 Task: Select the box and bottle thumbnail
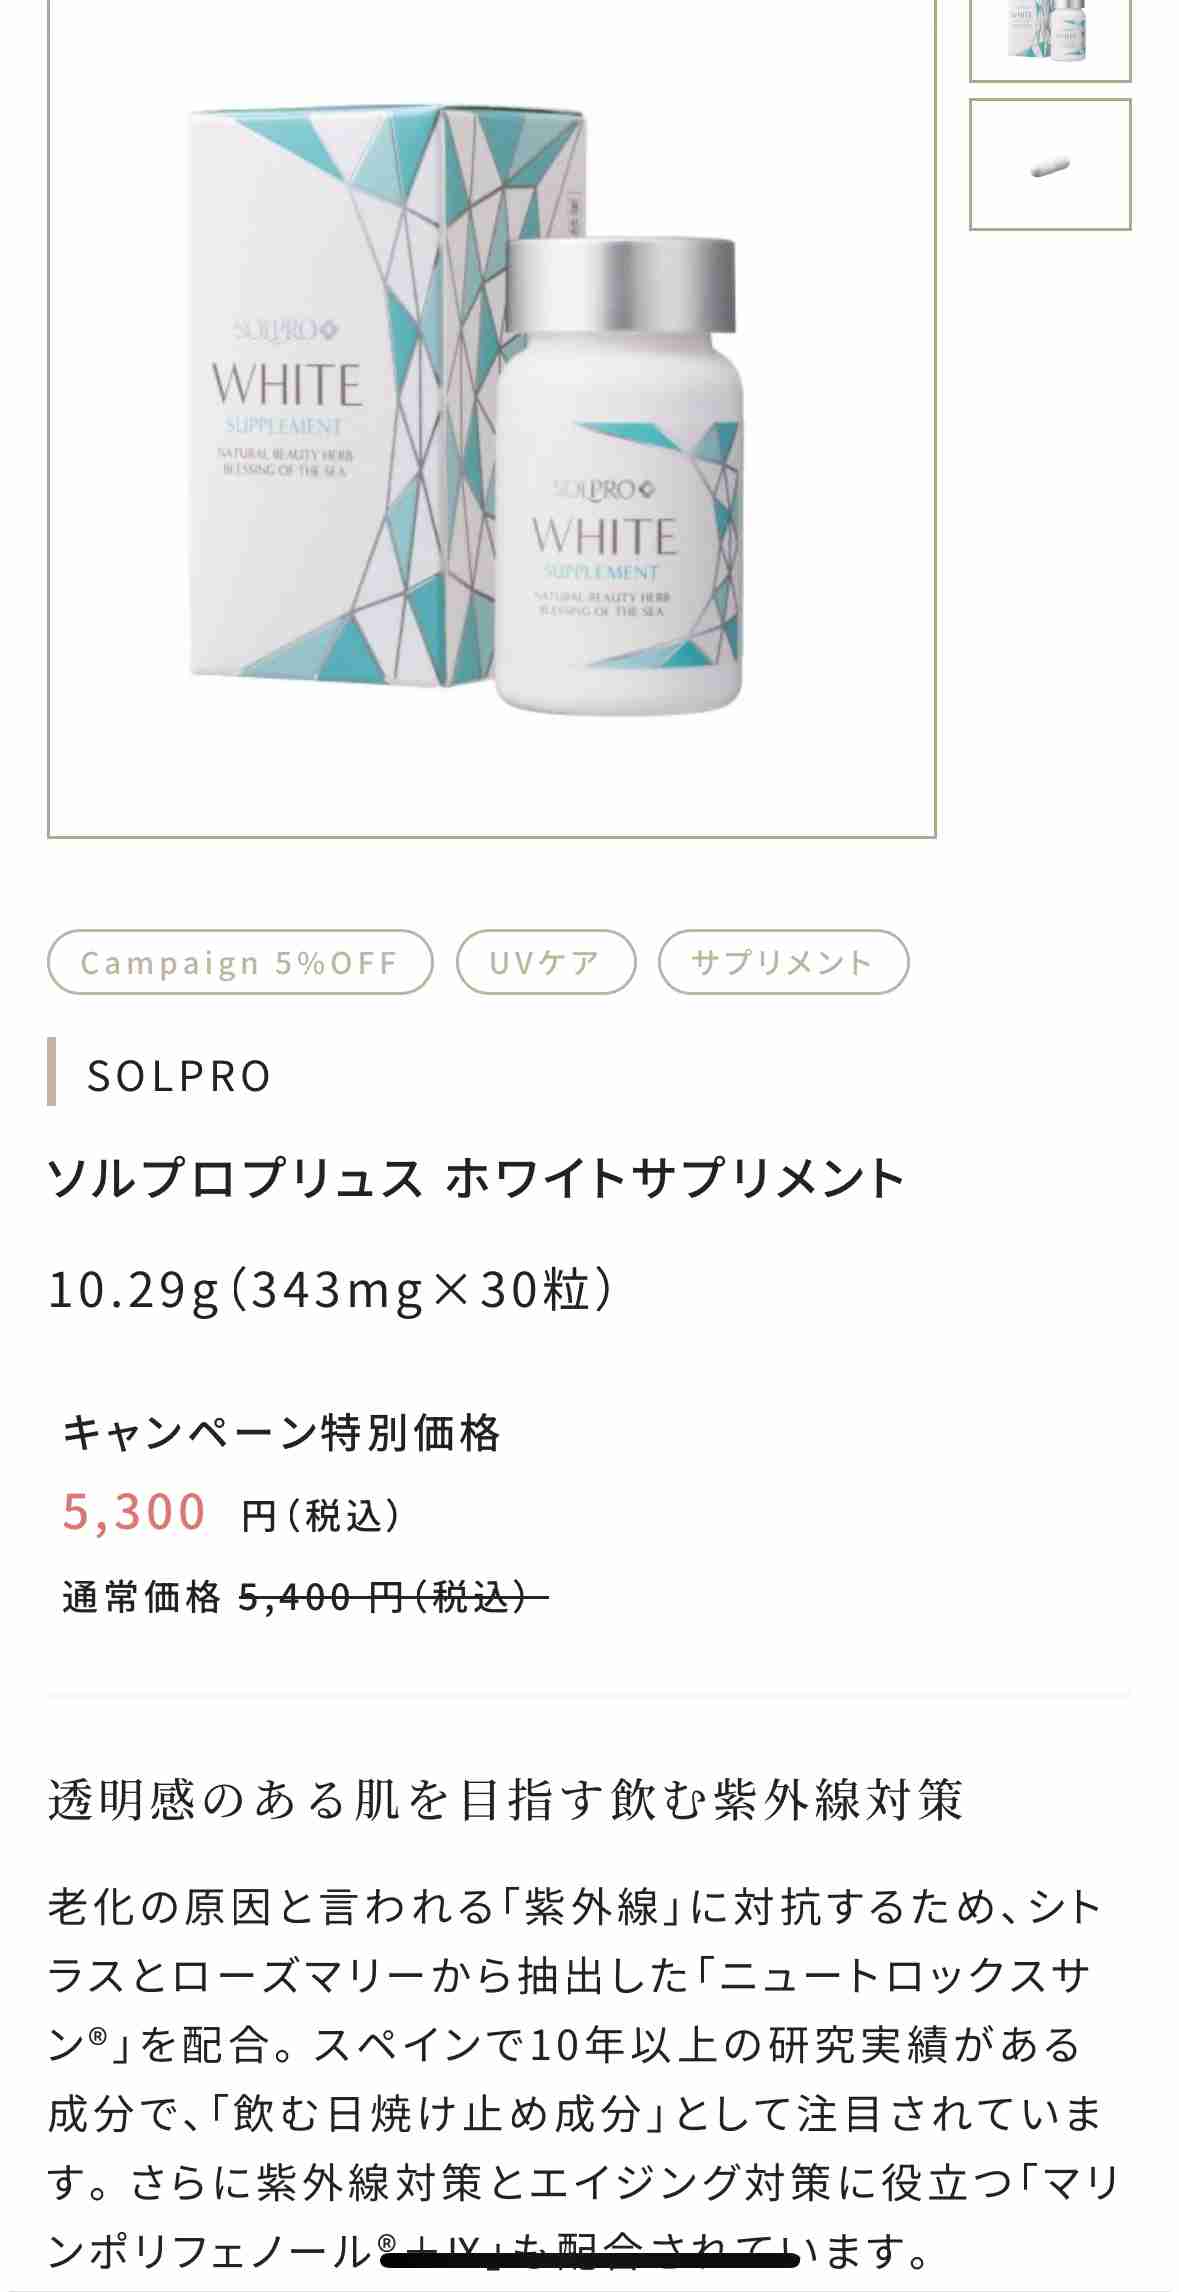pos(1050,38)
